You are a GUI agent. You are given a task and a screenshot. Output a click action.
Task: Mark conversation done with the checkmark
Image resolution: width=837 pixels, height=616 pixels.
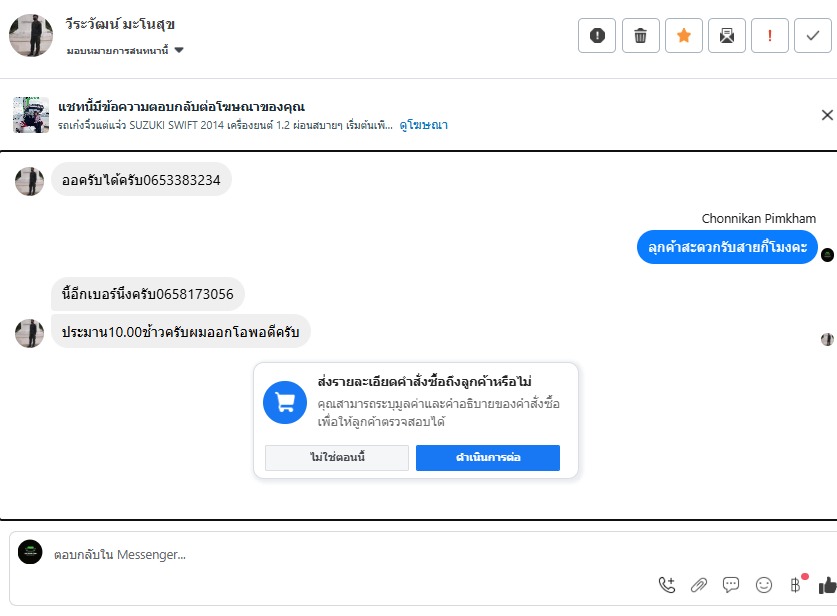click(x=812, y=36)
